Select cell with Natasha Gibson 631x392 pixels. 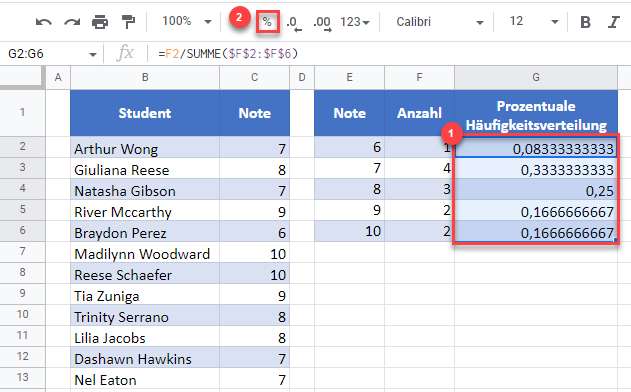click(145, 189)
